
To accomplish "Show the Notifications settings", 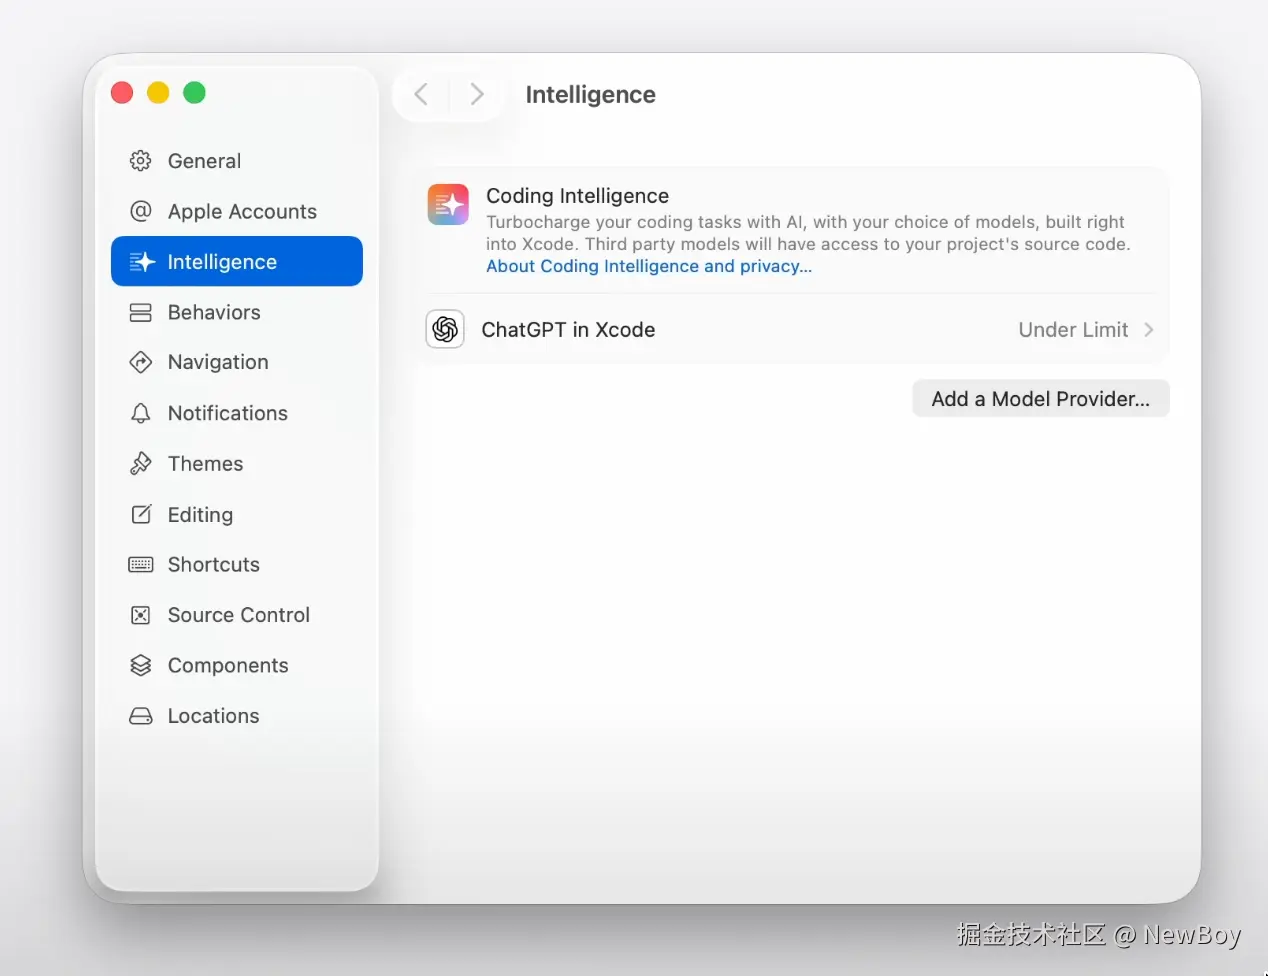I will [x=237, y=413].
